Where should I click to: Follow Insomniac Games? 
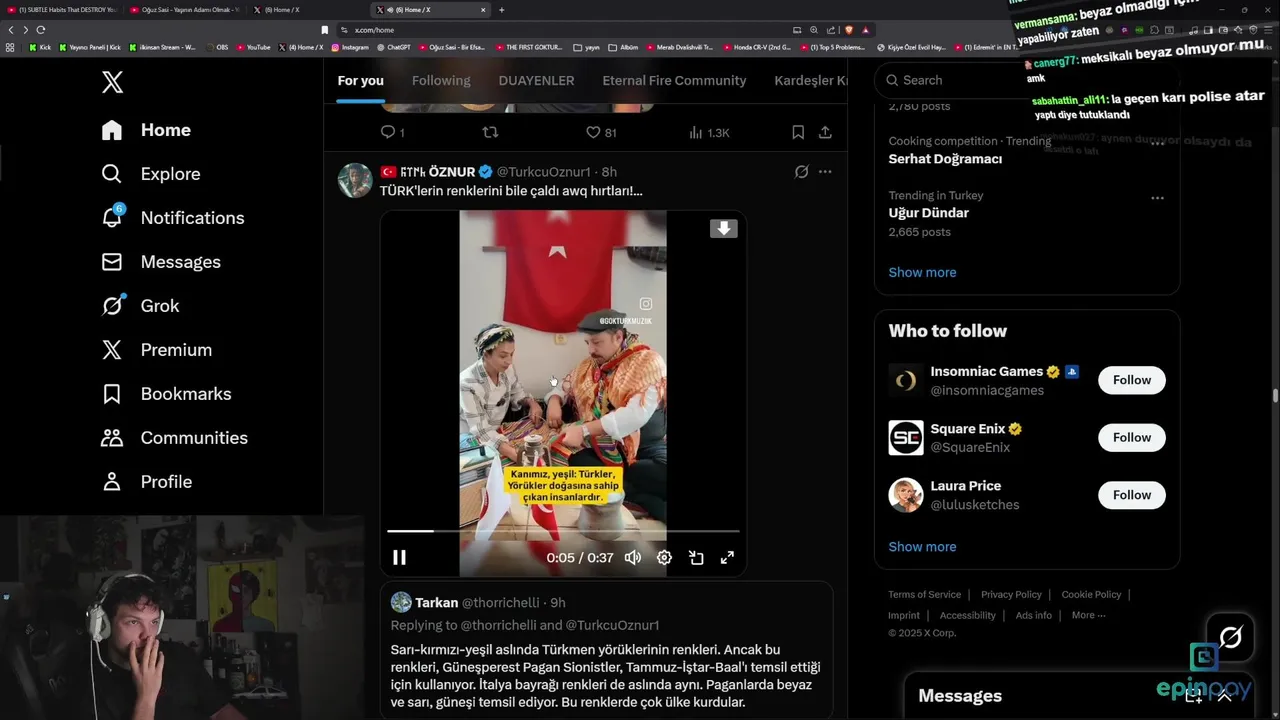point(1132,380)
